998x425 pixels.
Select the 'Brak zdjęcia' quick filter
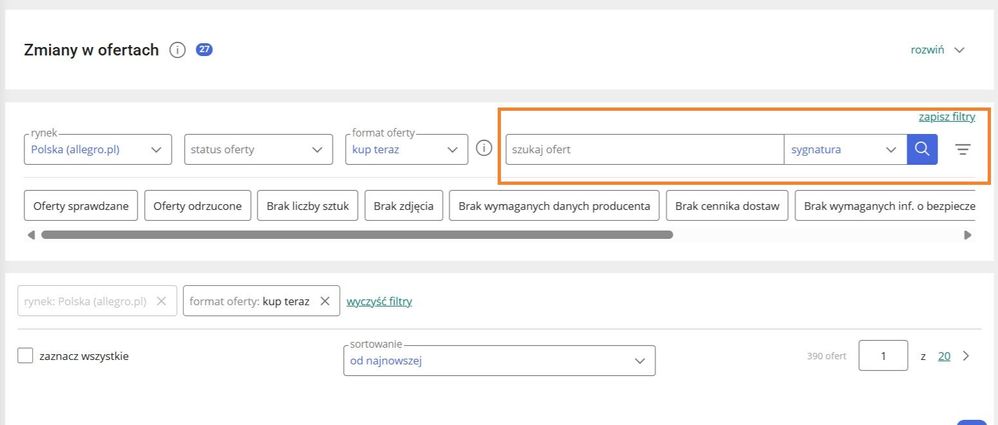tap(403, 206)
